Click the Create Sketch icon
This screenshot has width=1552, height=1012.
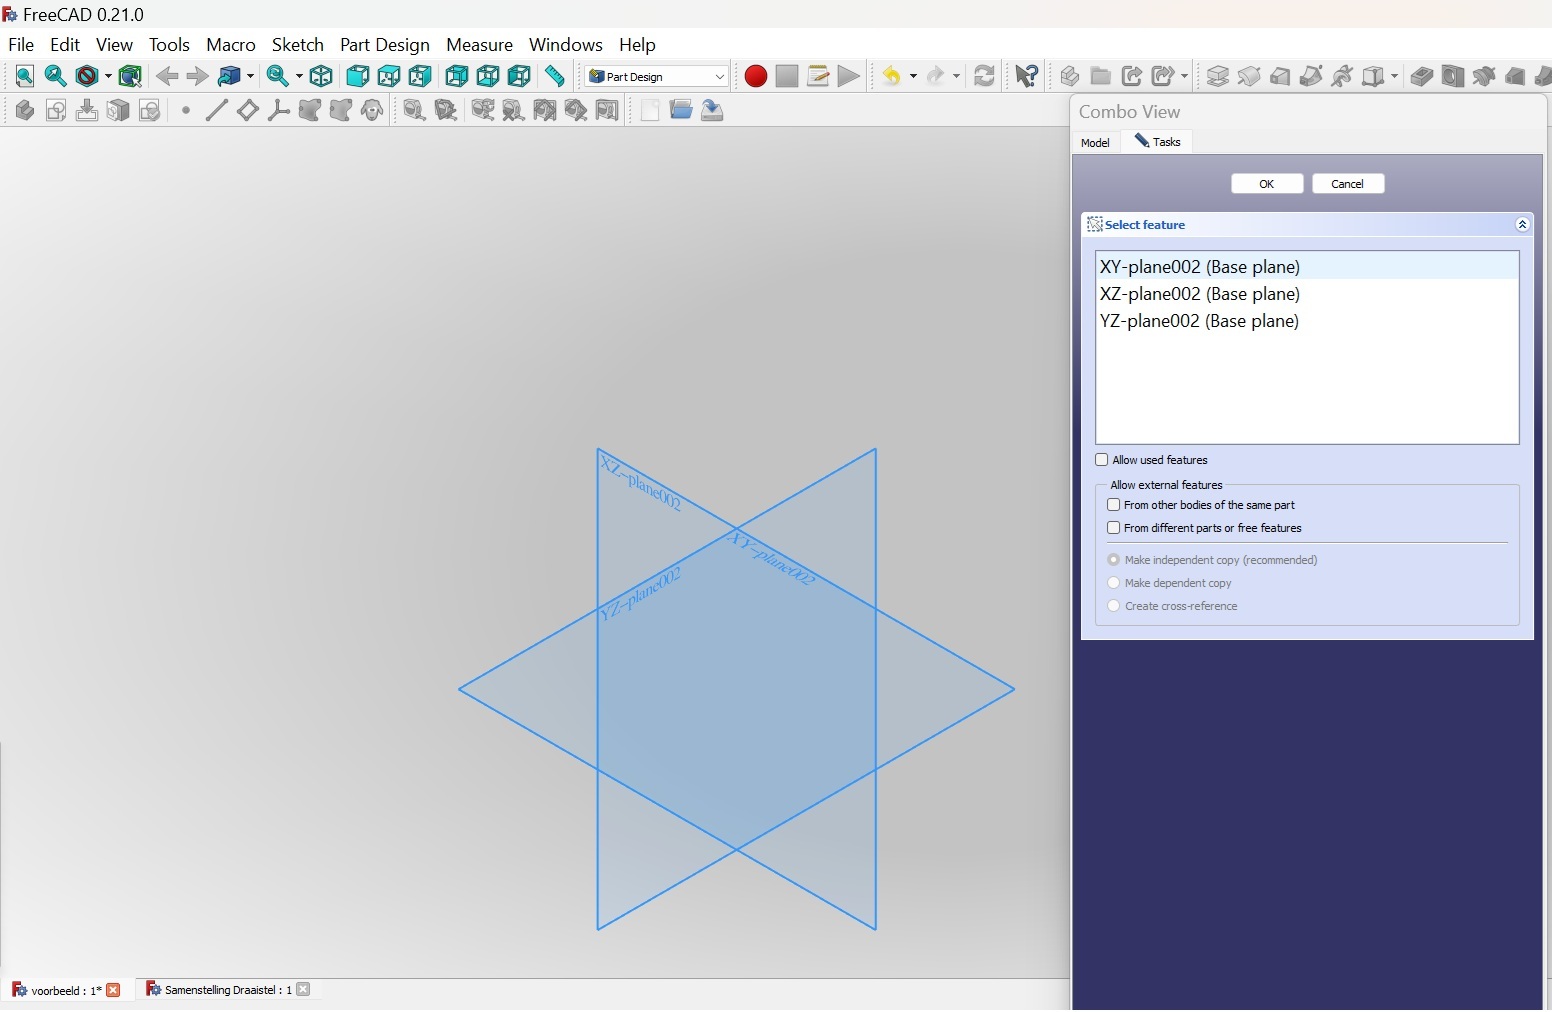click(56, 110)
